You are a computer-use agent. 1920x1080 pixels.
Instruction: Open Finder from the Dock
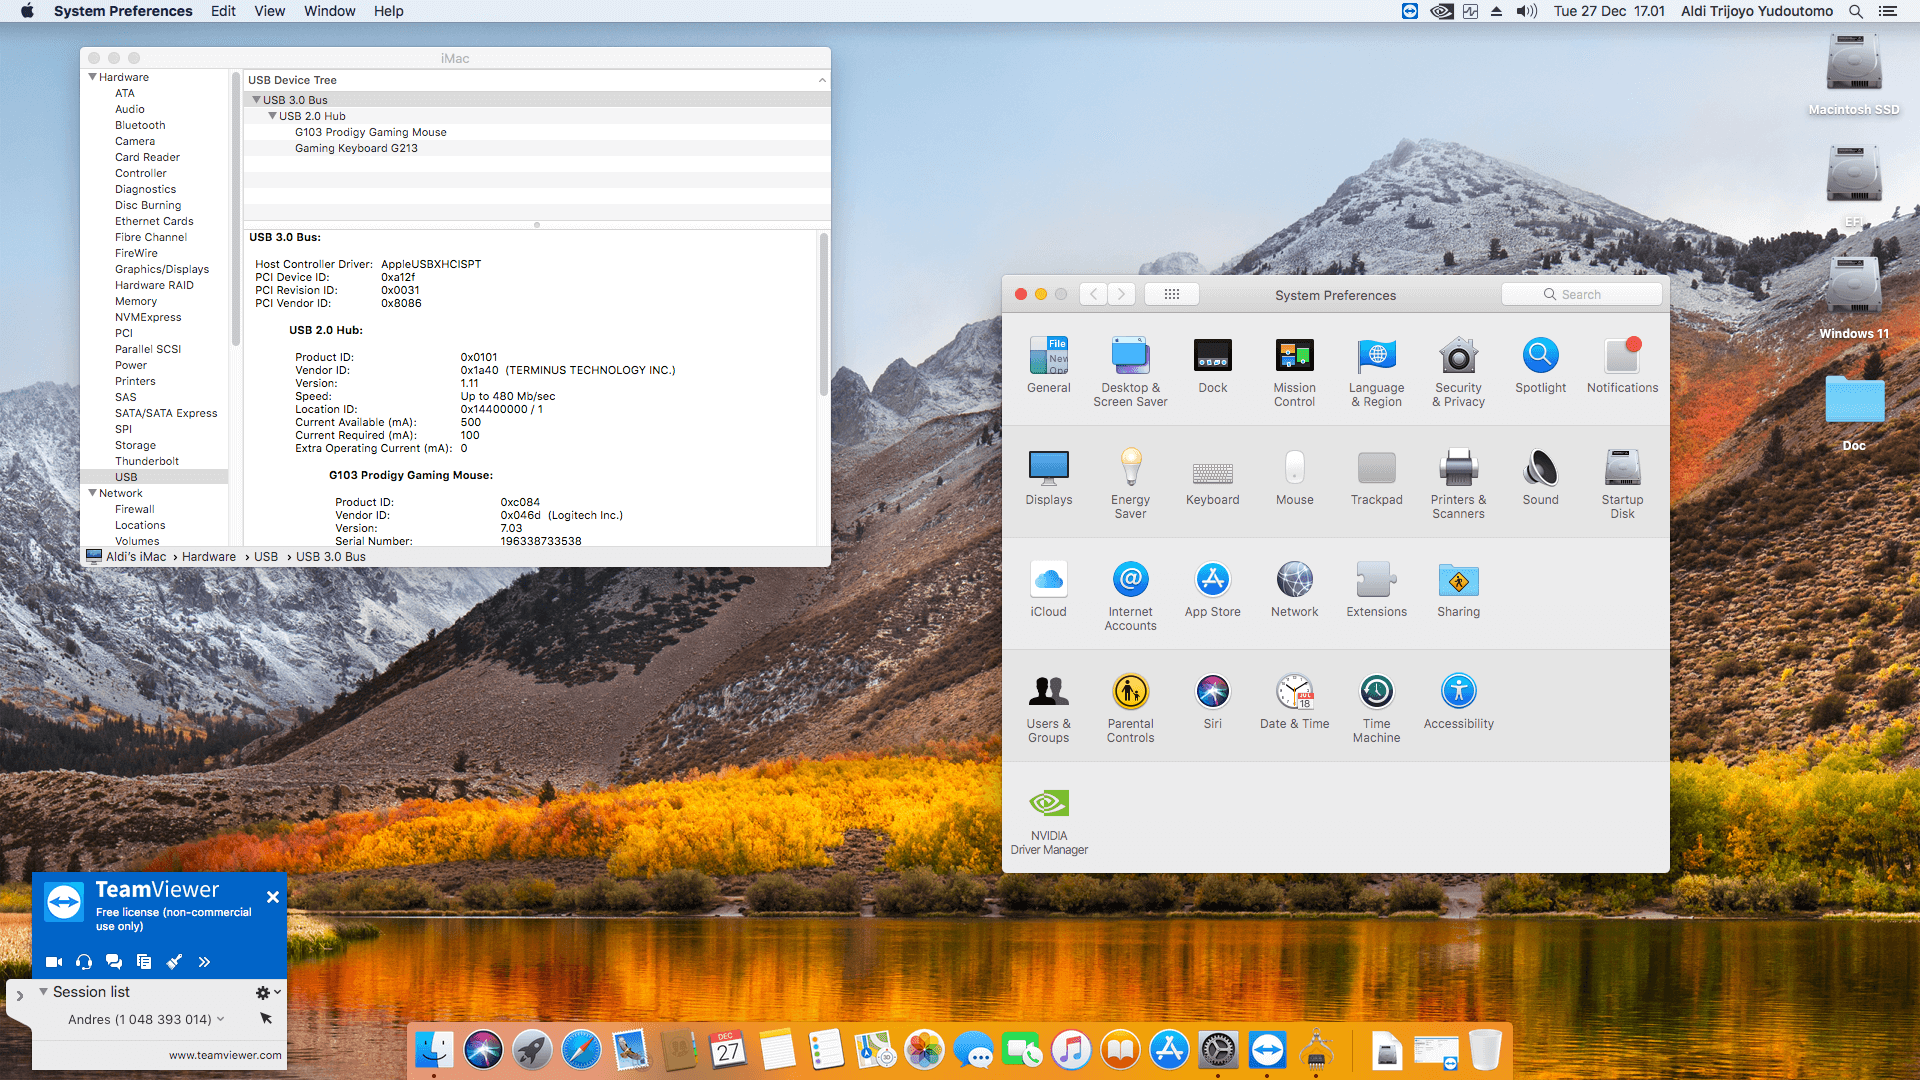coord(434,1050)
